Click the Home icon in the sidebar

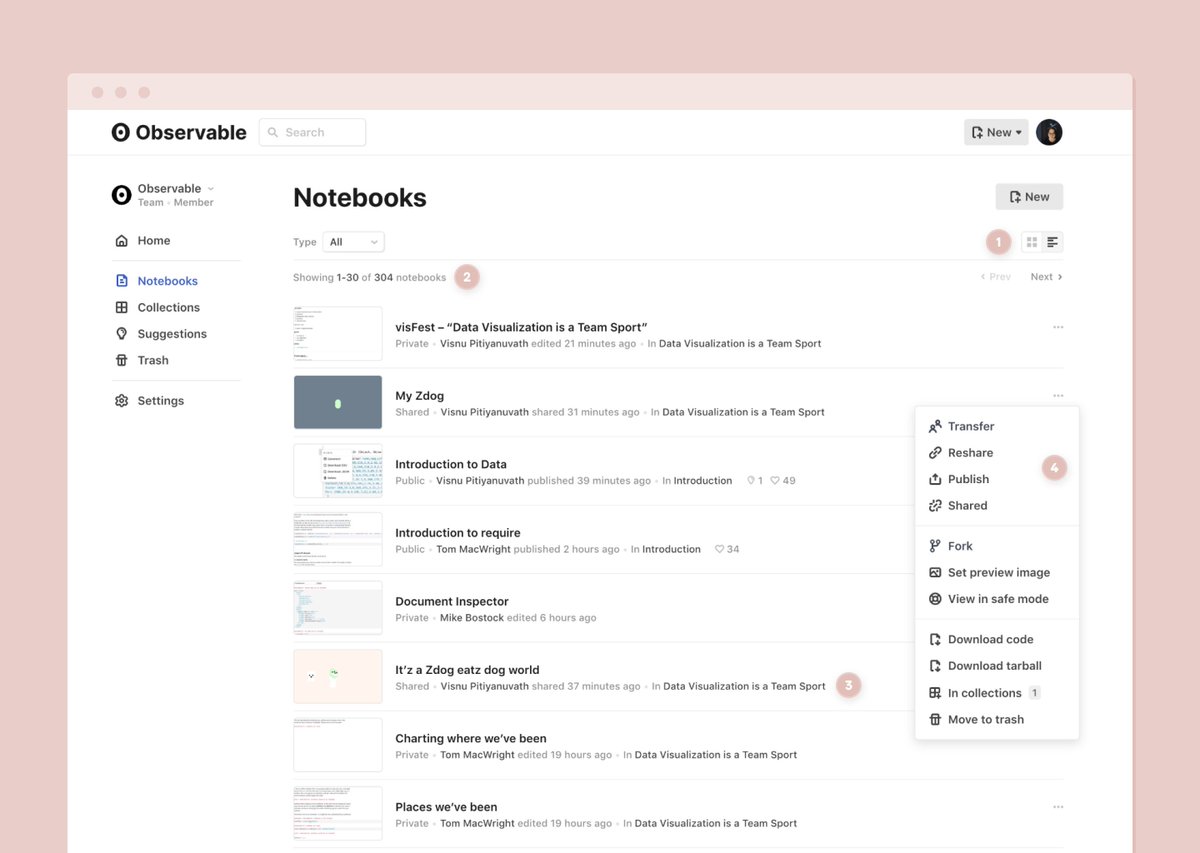coord(122,241)
